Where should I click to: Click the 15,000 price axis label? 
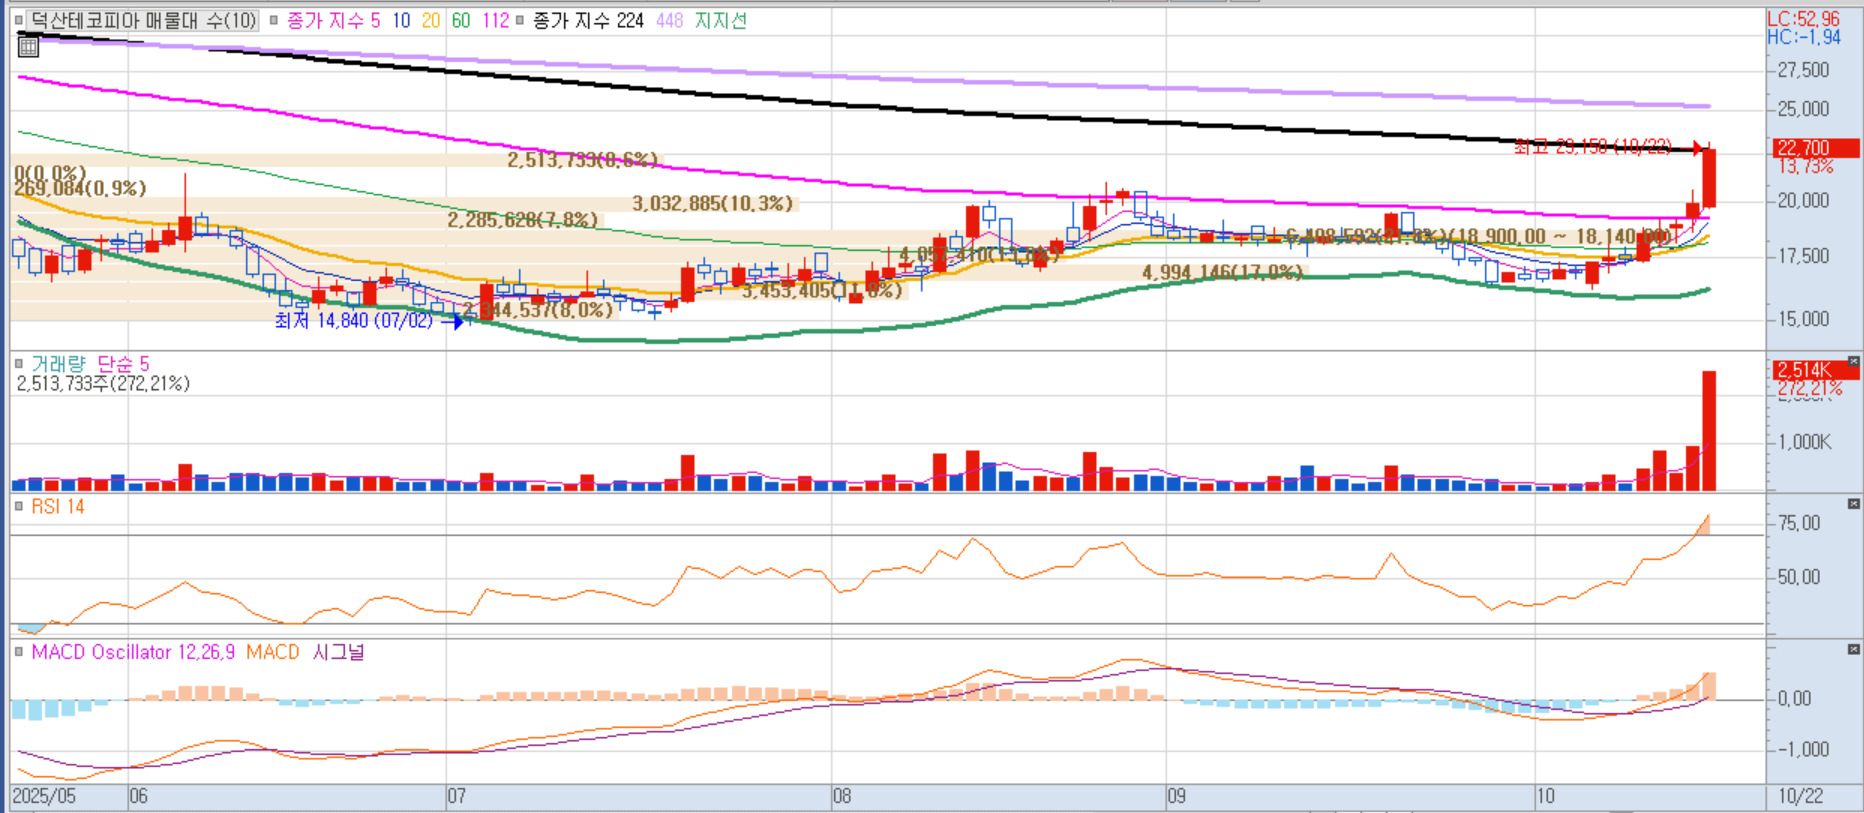point(1803,319)
